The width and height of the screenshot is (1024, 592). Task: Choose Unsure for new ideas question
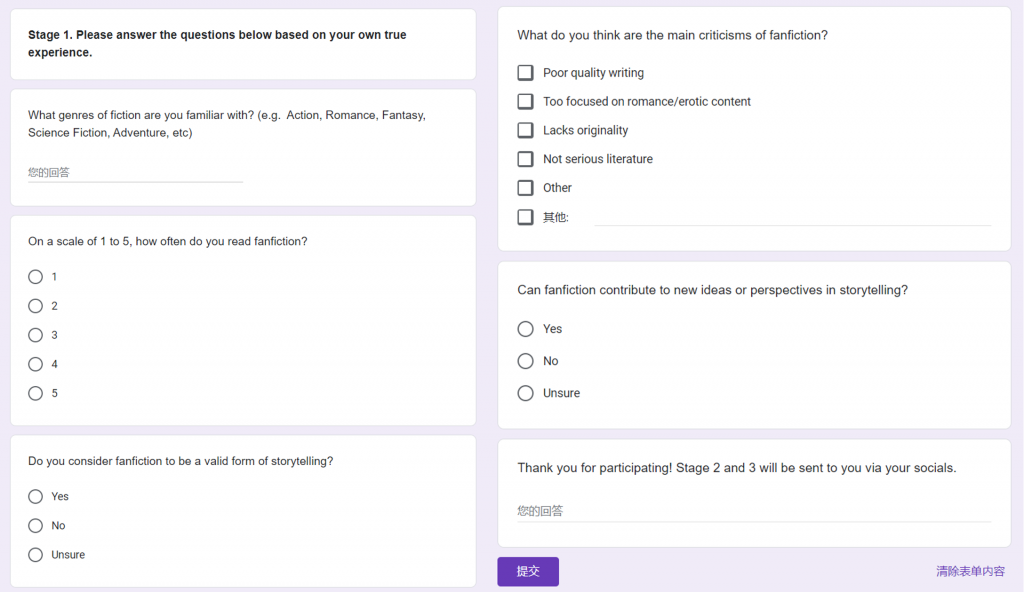click(526, 393)
